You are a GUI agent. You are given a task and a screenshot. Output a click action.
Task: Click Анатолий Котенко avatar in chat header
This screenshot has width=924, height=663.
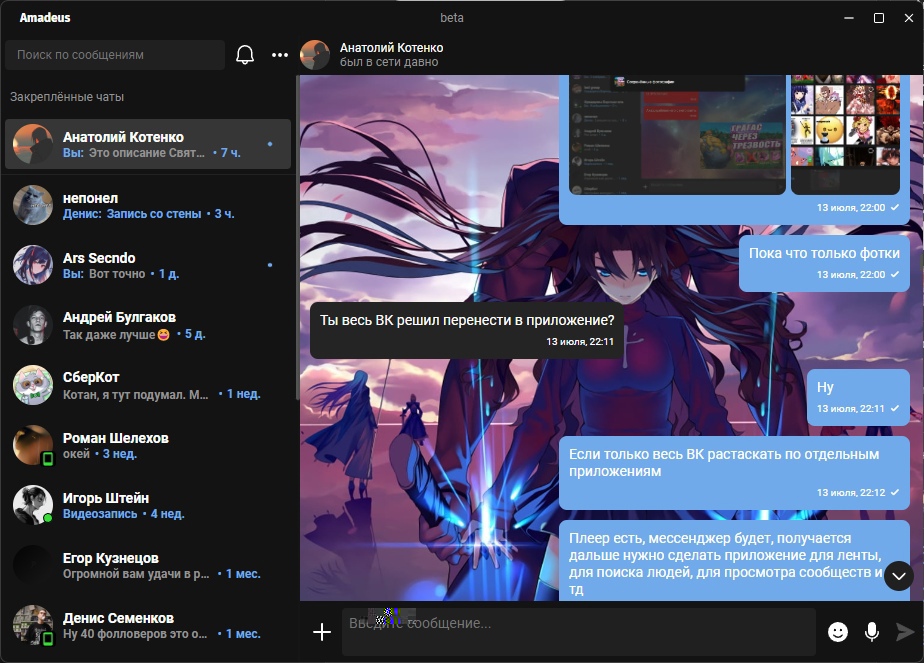(315, 55)
